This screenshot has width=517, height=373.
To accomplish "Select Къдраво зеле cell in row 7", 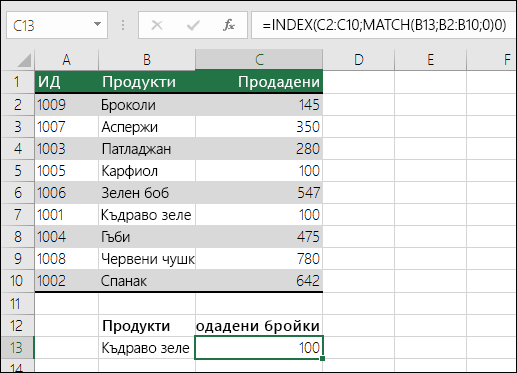I will [147, 215].
